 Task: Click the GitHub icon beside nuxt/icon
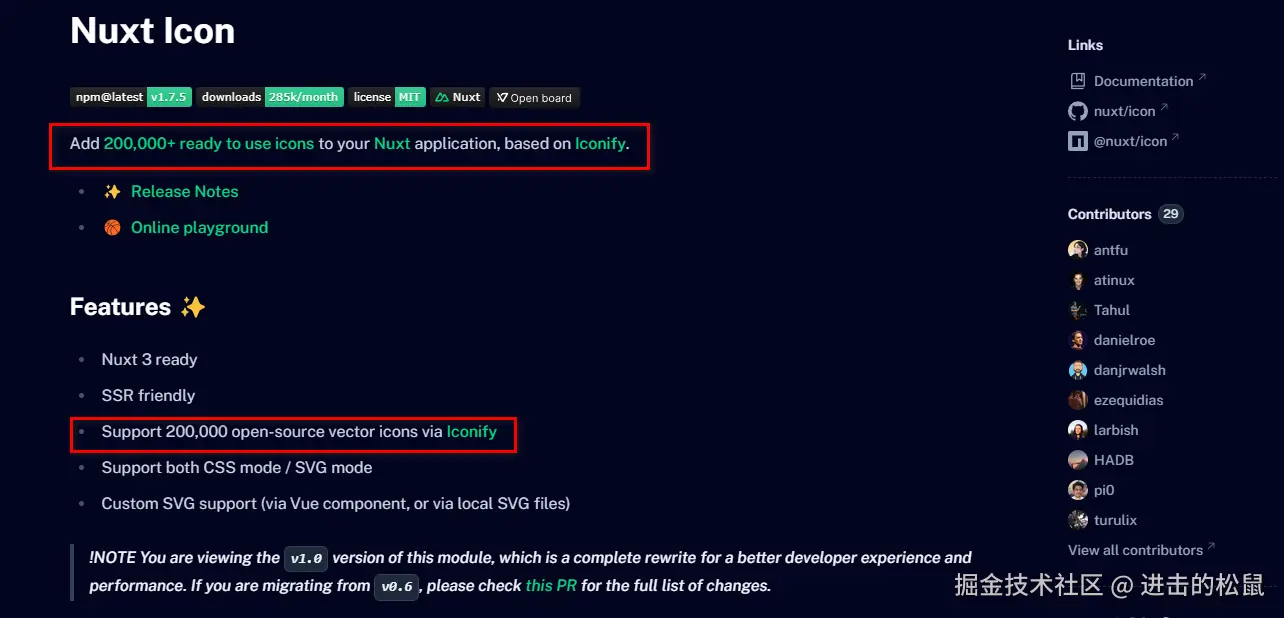pyautogui.click(x=1077, y=111)
